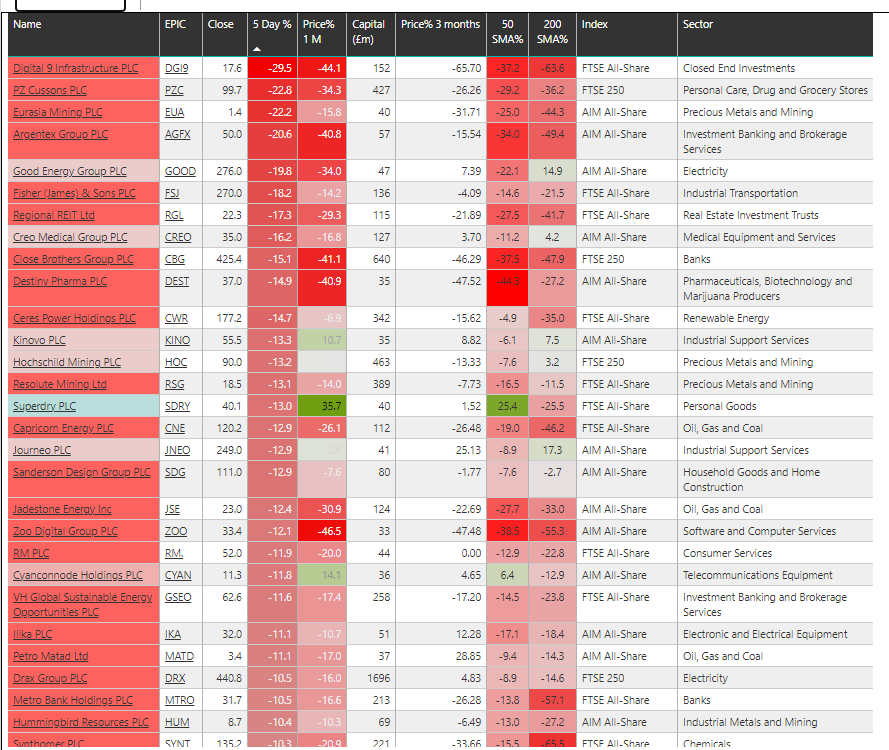Screen dimensions: 889x750
Task: Open PZ Cussons PLC link
Action: tap(50, 90)
